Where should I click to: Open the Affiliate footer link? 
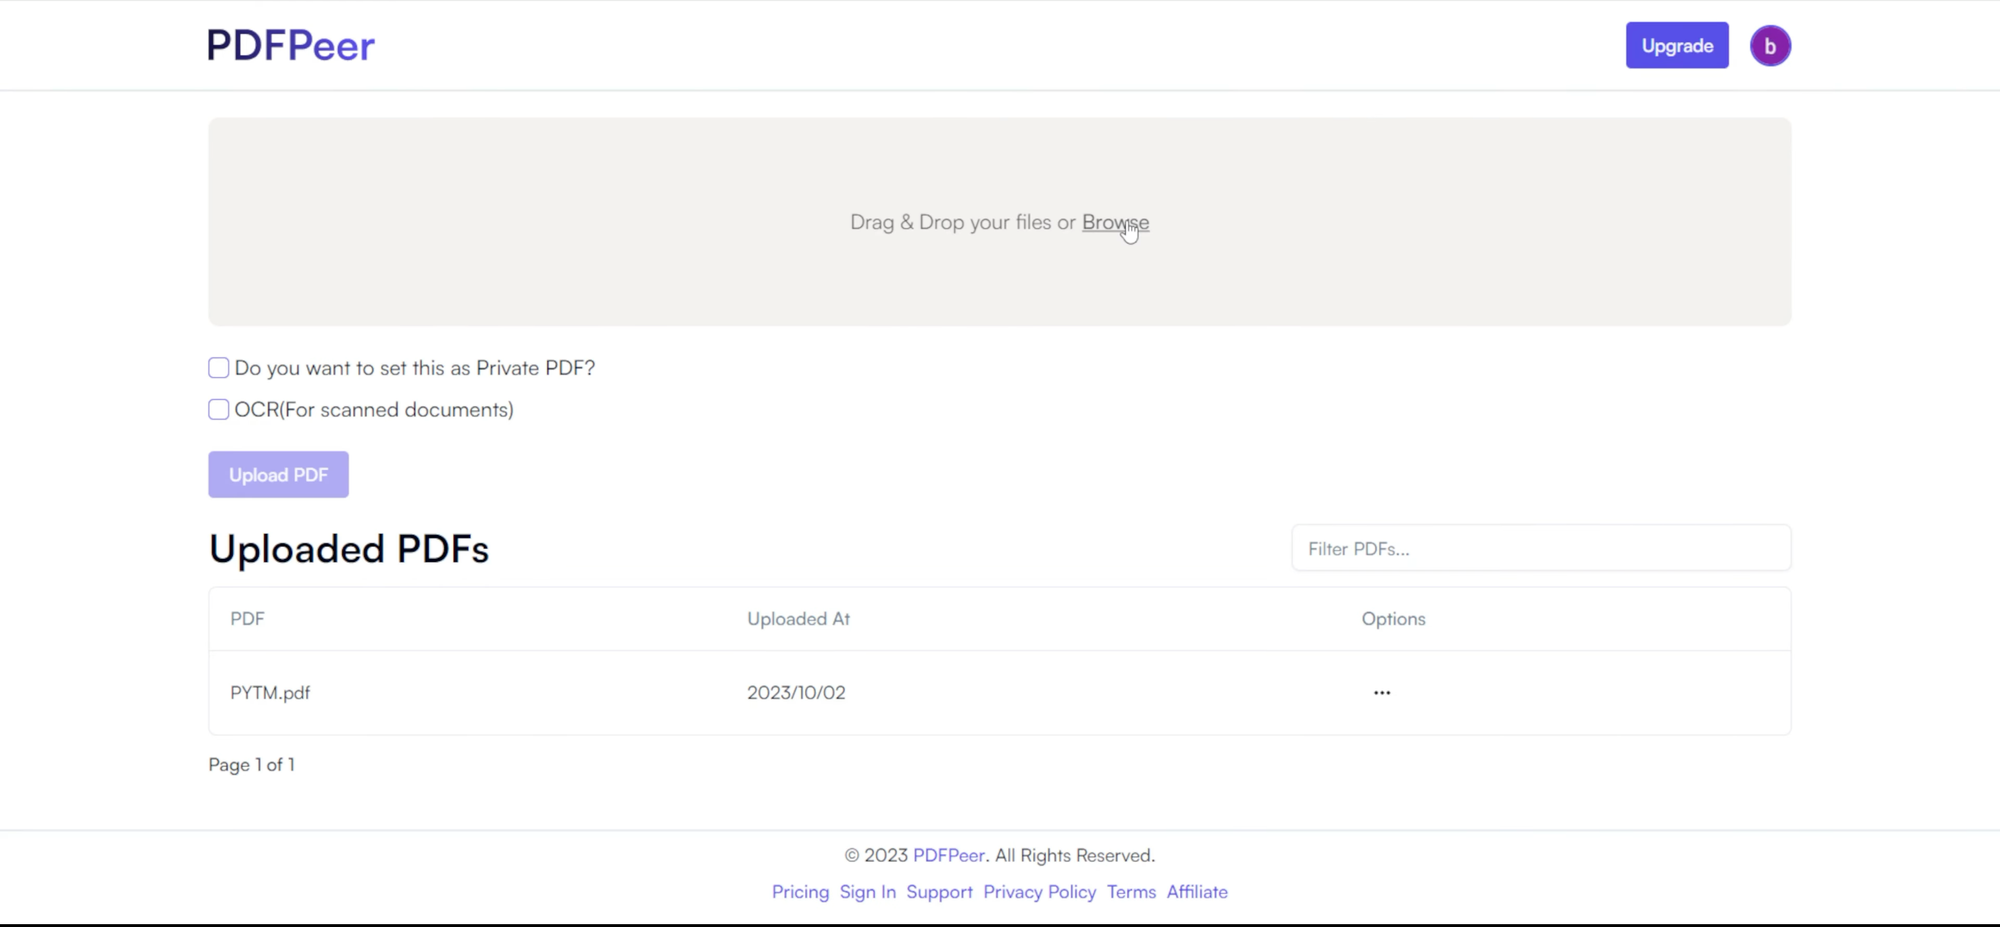1197,892
